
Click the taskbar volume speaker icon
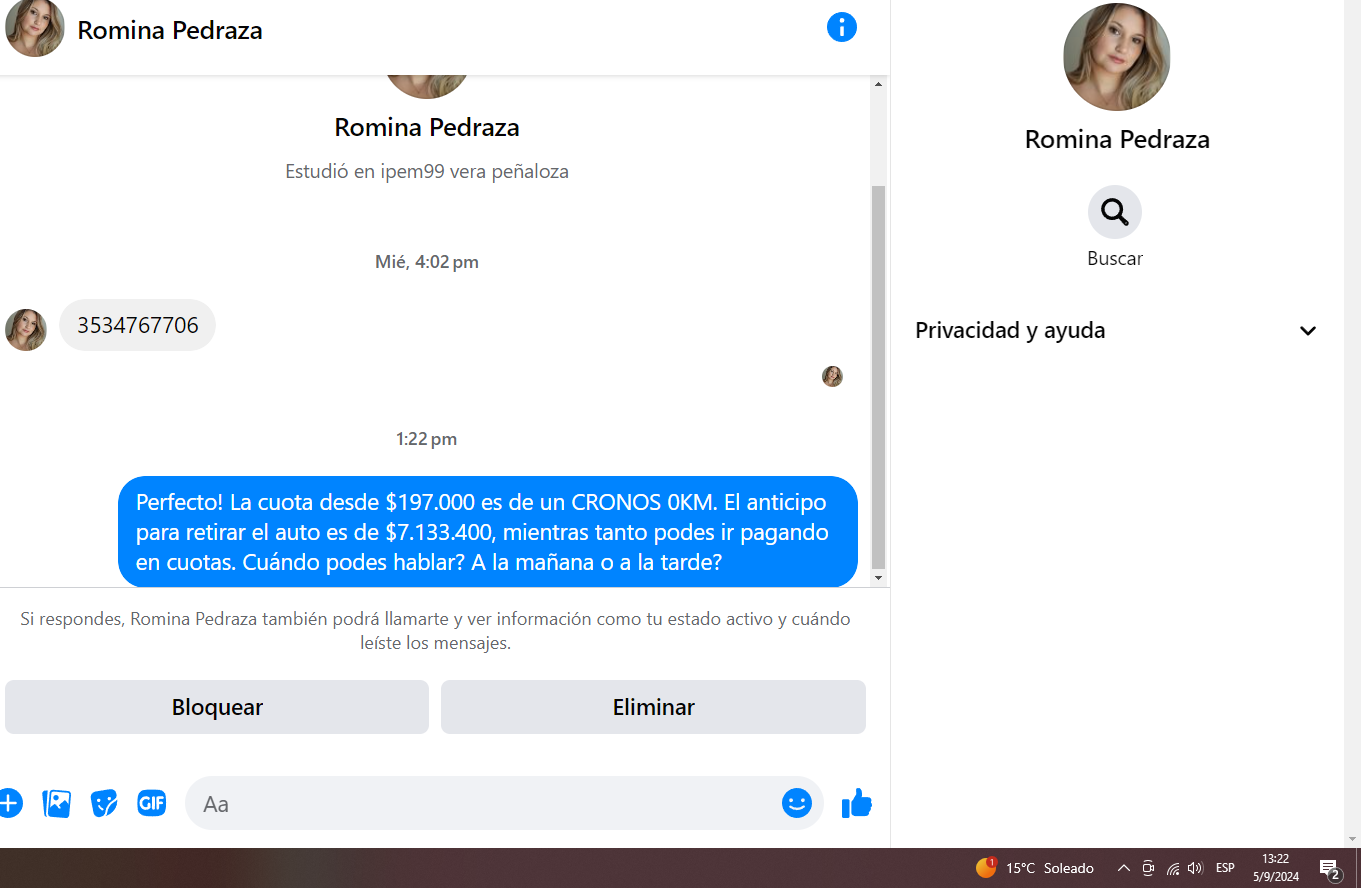(1195, 868)
